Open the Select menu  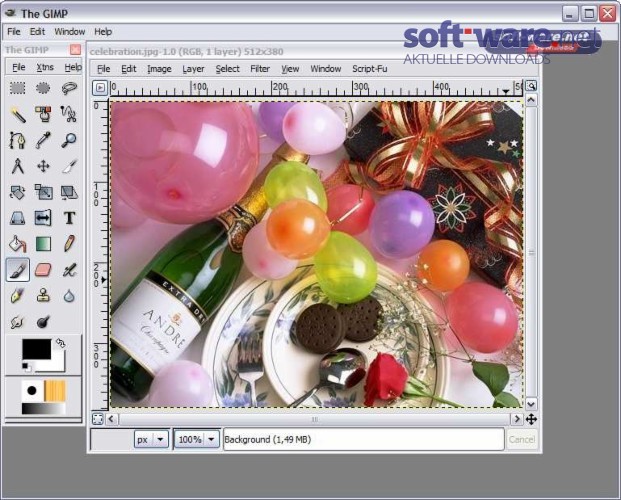227,69
